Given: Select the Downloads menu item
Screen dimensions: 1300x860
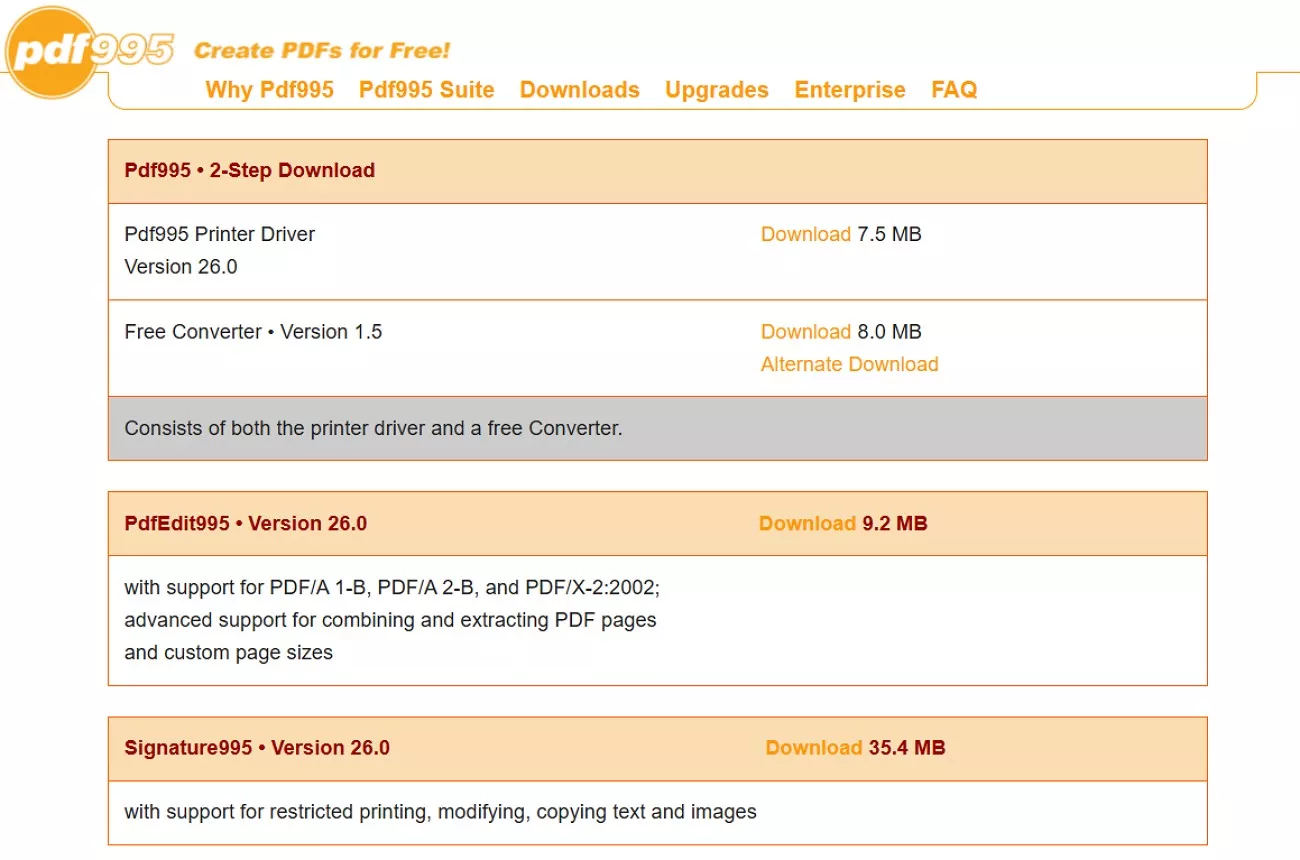Looking at the screenshot, I should [579, 90].
